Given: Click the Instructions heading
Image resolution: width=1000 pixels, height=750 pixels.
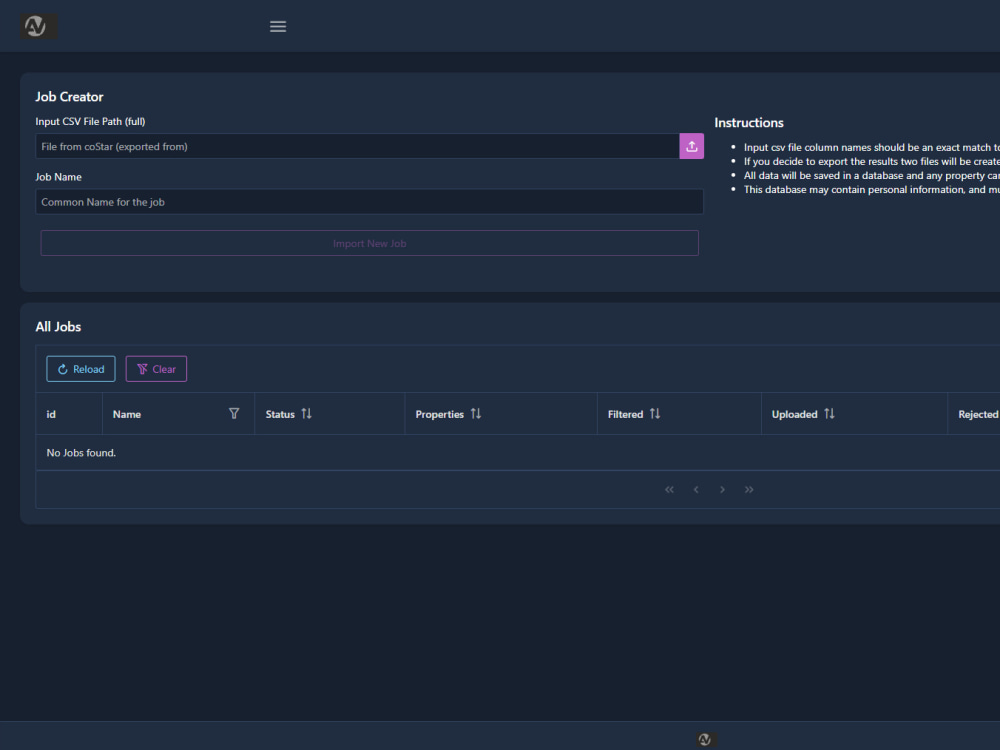Looking at the screenshot, I should 749,122.
